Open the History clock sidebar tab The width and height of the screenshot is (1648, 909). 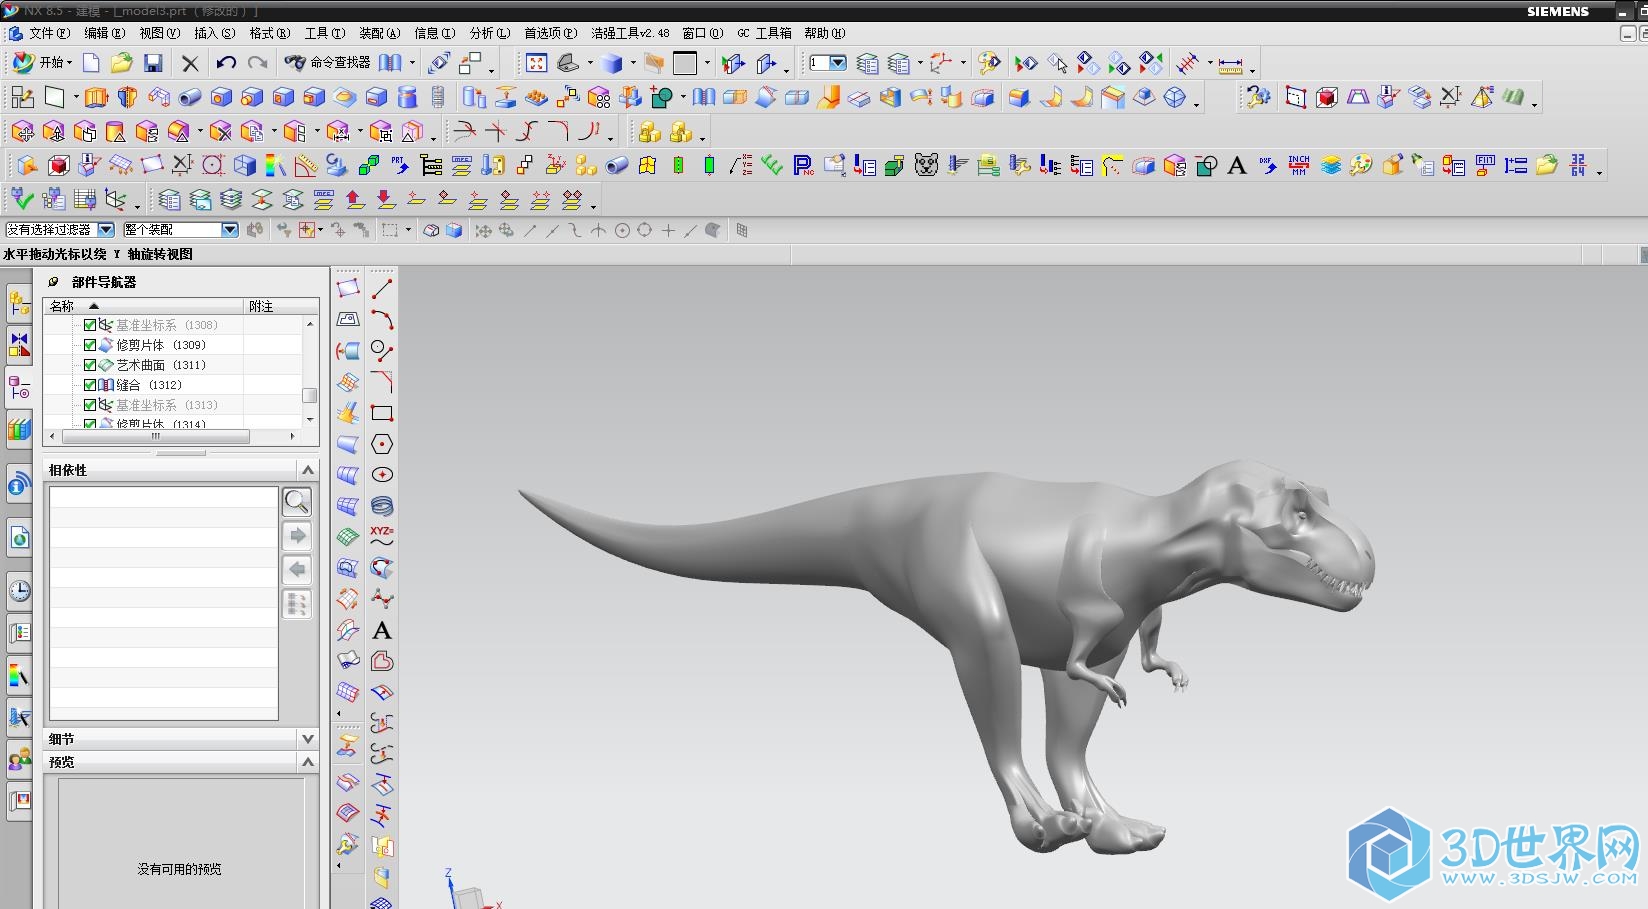click(x=19, y=591)
